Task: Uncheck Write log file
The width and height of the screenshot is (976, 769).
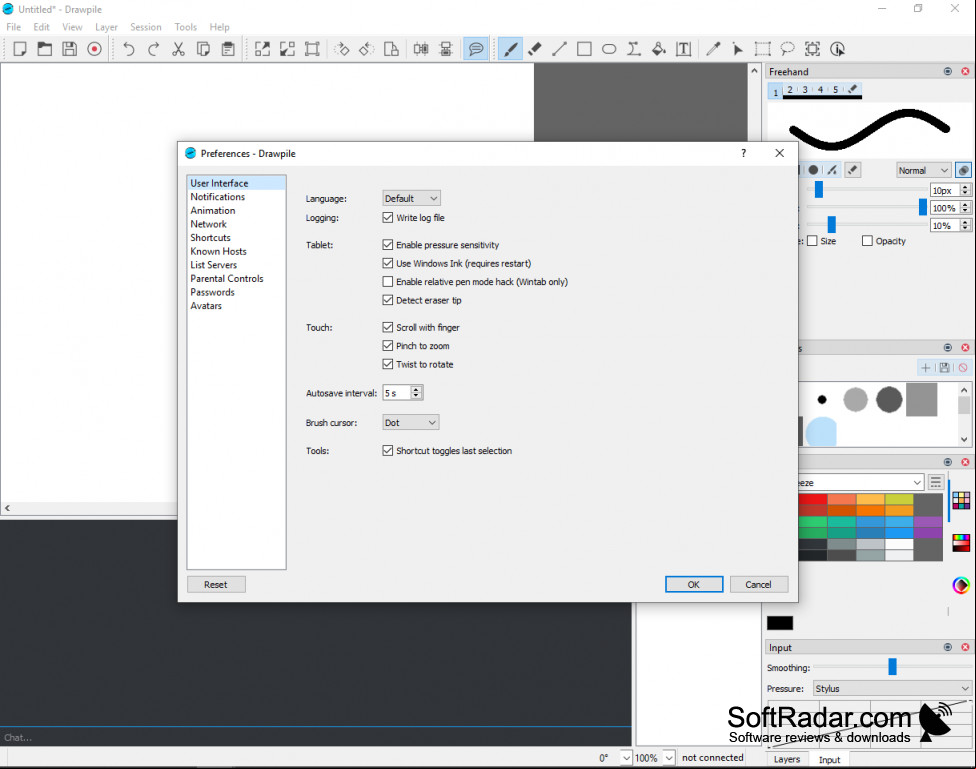Action: pyautogui.click(x=388, y=217)
